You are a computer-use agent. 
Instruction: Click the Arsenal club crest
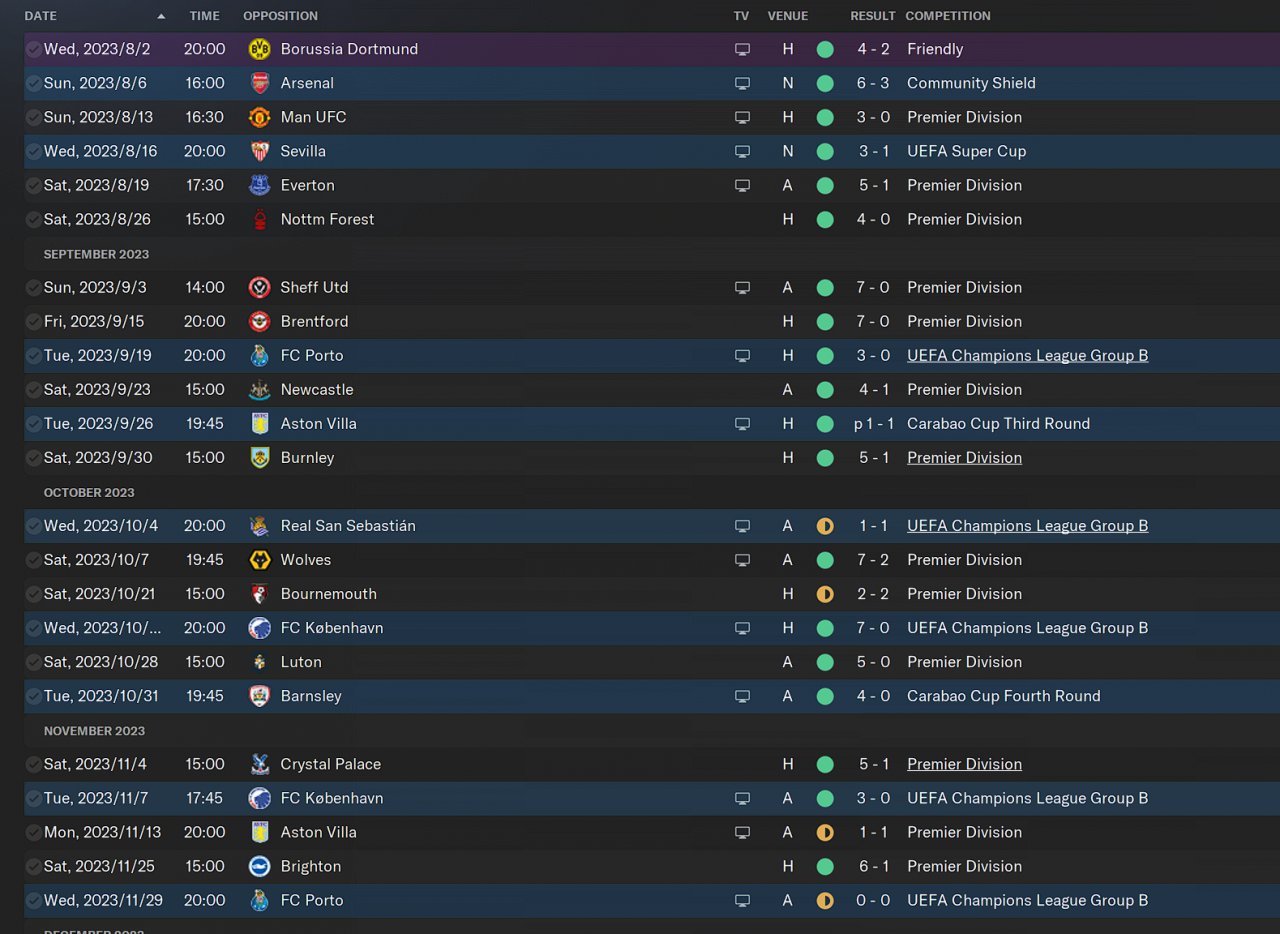pyautogui.click(x=259, y=83)
